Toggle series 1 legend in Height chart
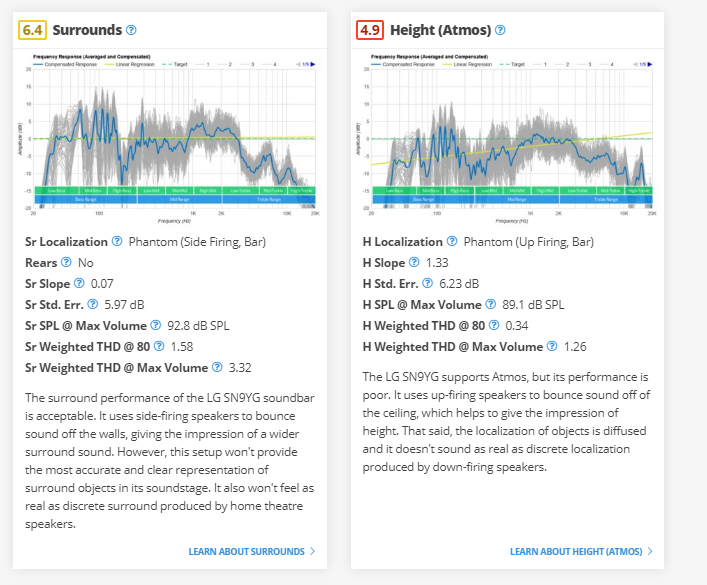The height and width of the screenshot is (585, 707). (544, 63)
